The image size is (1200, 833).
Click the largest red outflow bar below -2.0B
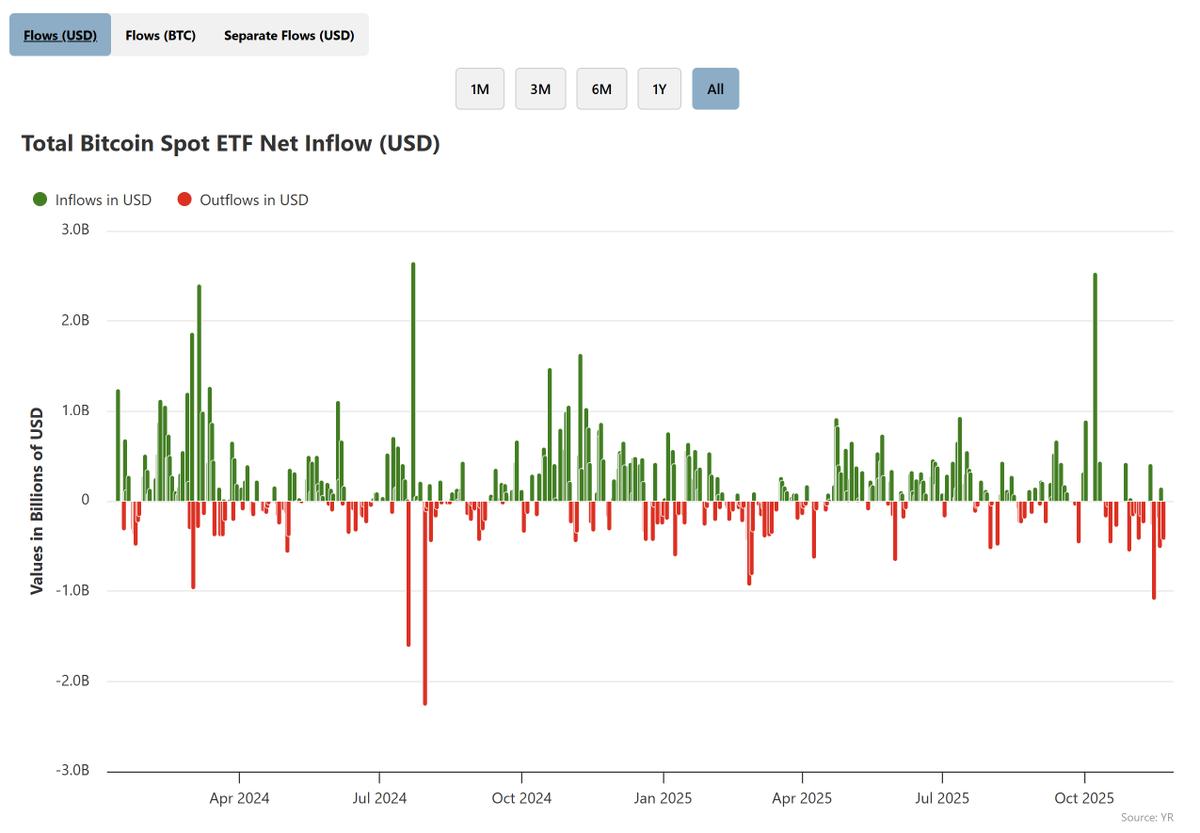click(x=425, y=603)
